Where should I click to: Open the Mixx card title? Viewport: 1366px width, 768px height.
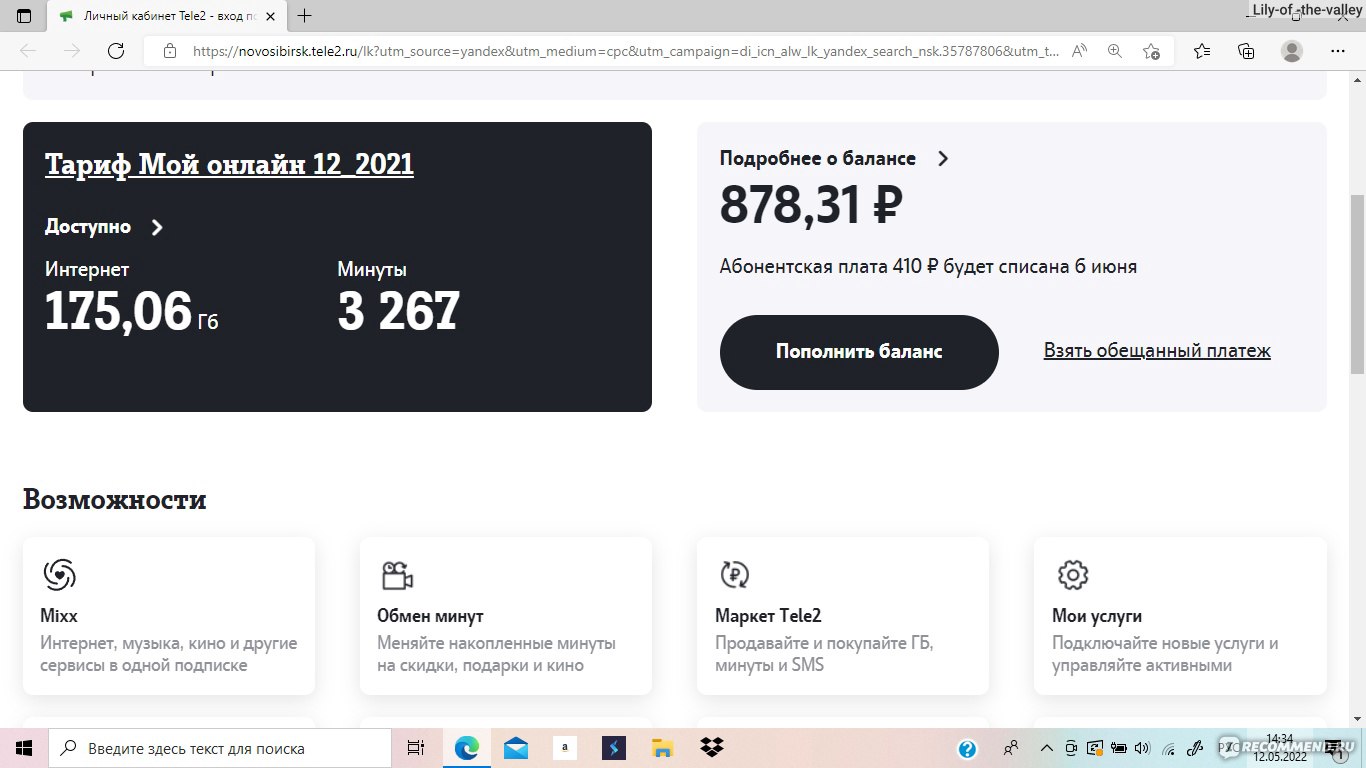[x=59, y=616]
